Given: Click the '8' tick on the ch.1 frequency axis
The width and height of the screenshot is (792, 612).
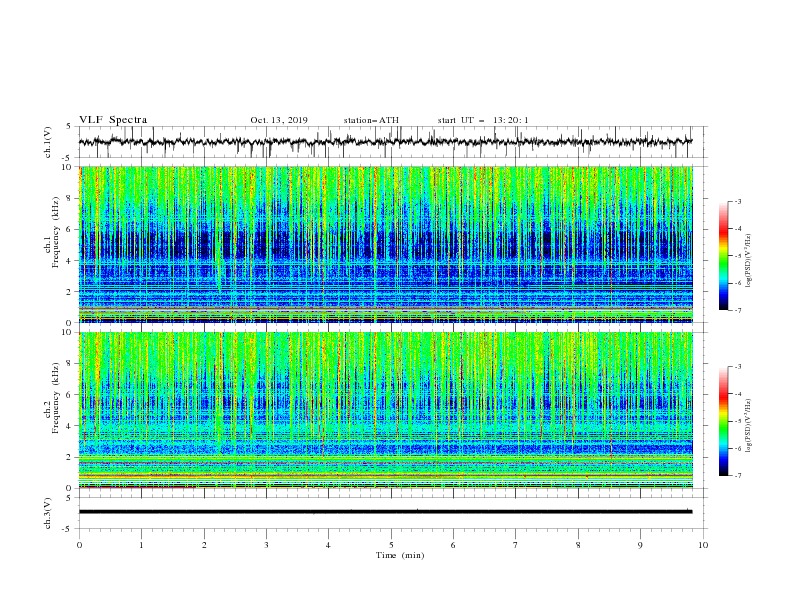Looking at the screenshot, I should [x=70, y=198].
